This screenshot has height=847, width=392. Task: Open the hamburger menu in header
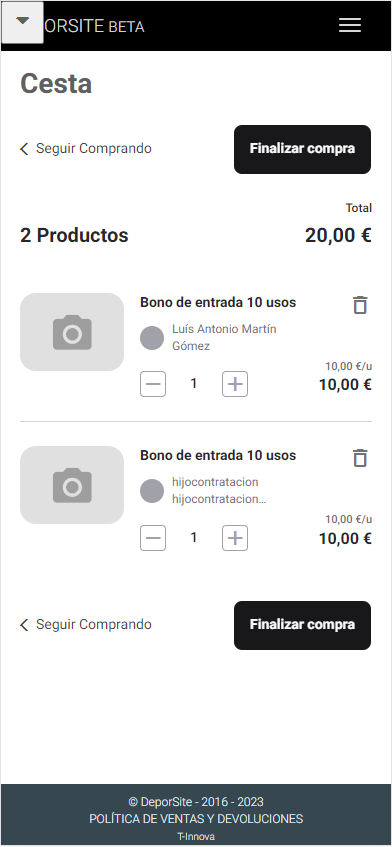tap(349, 25)
